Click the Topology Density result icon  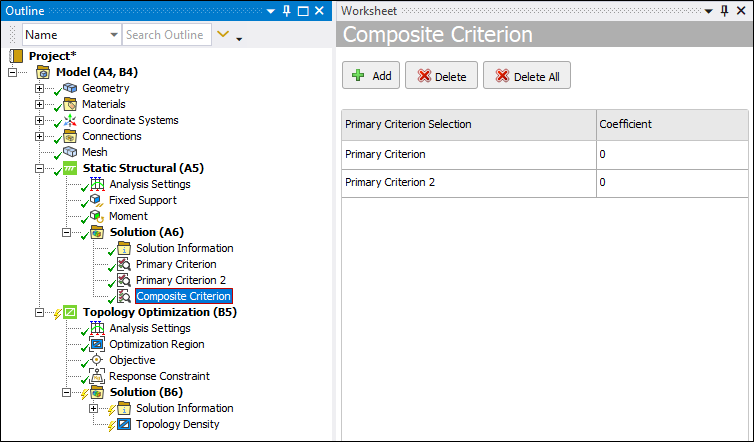124,424
